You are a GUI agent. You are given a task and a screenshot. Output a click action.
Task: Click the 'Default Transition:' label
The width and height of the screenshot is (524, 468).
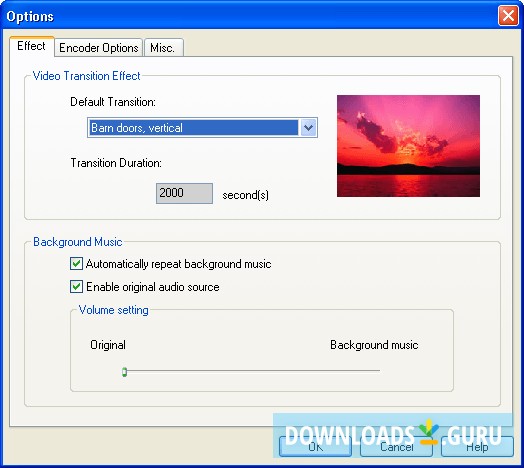pos(113,102)
